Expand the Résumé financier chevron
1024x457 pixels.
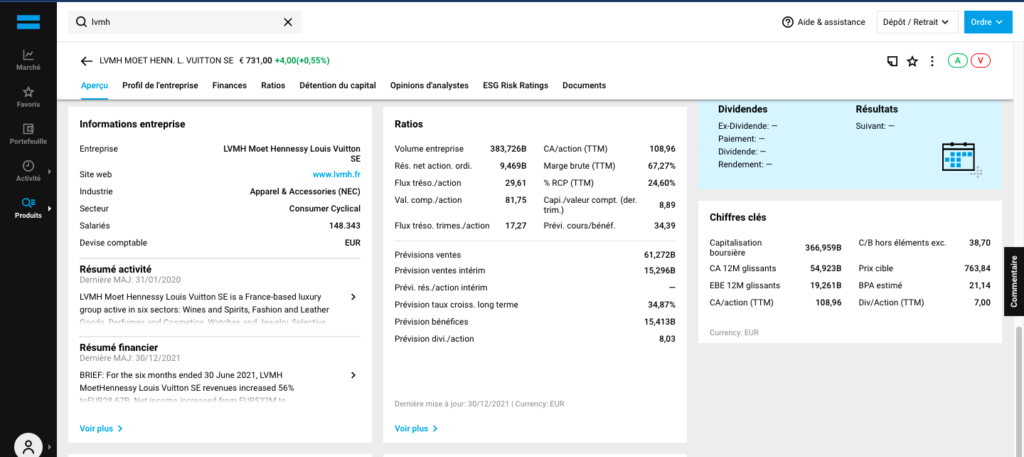coord(353,375)
